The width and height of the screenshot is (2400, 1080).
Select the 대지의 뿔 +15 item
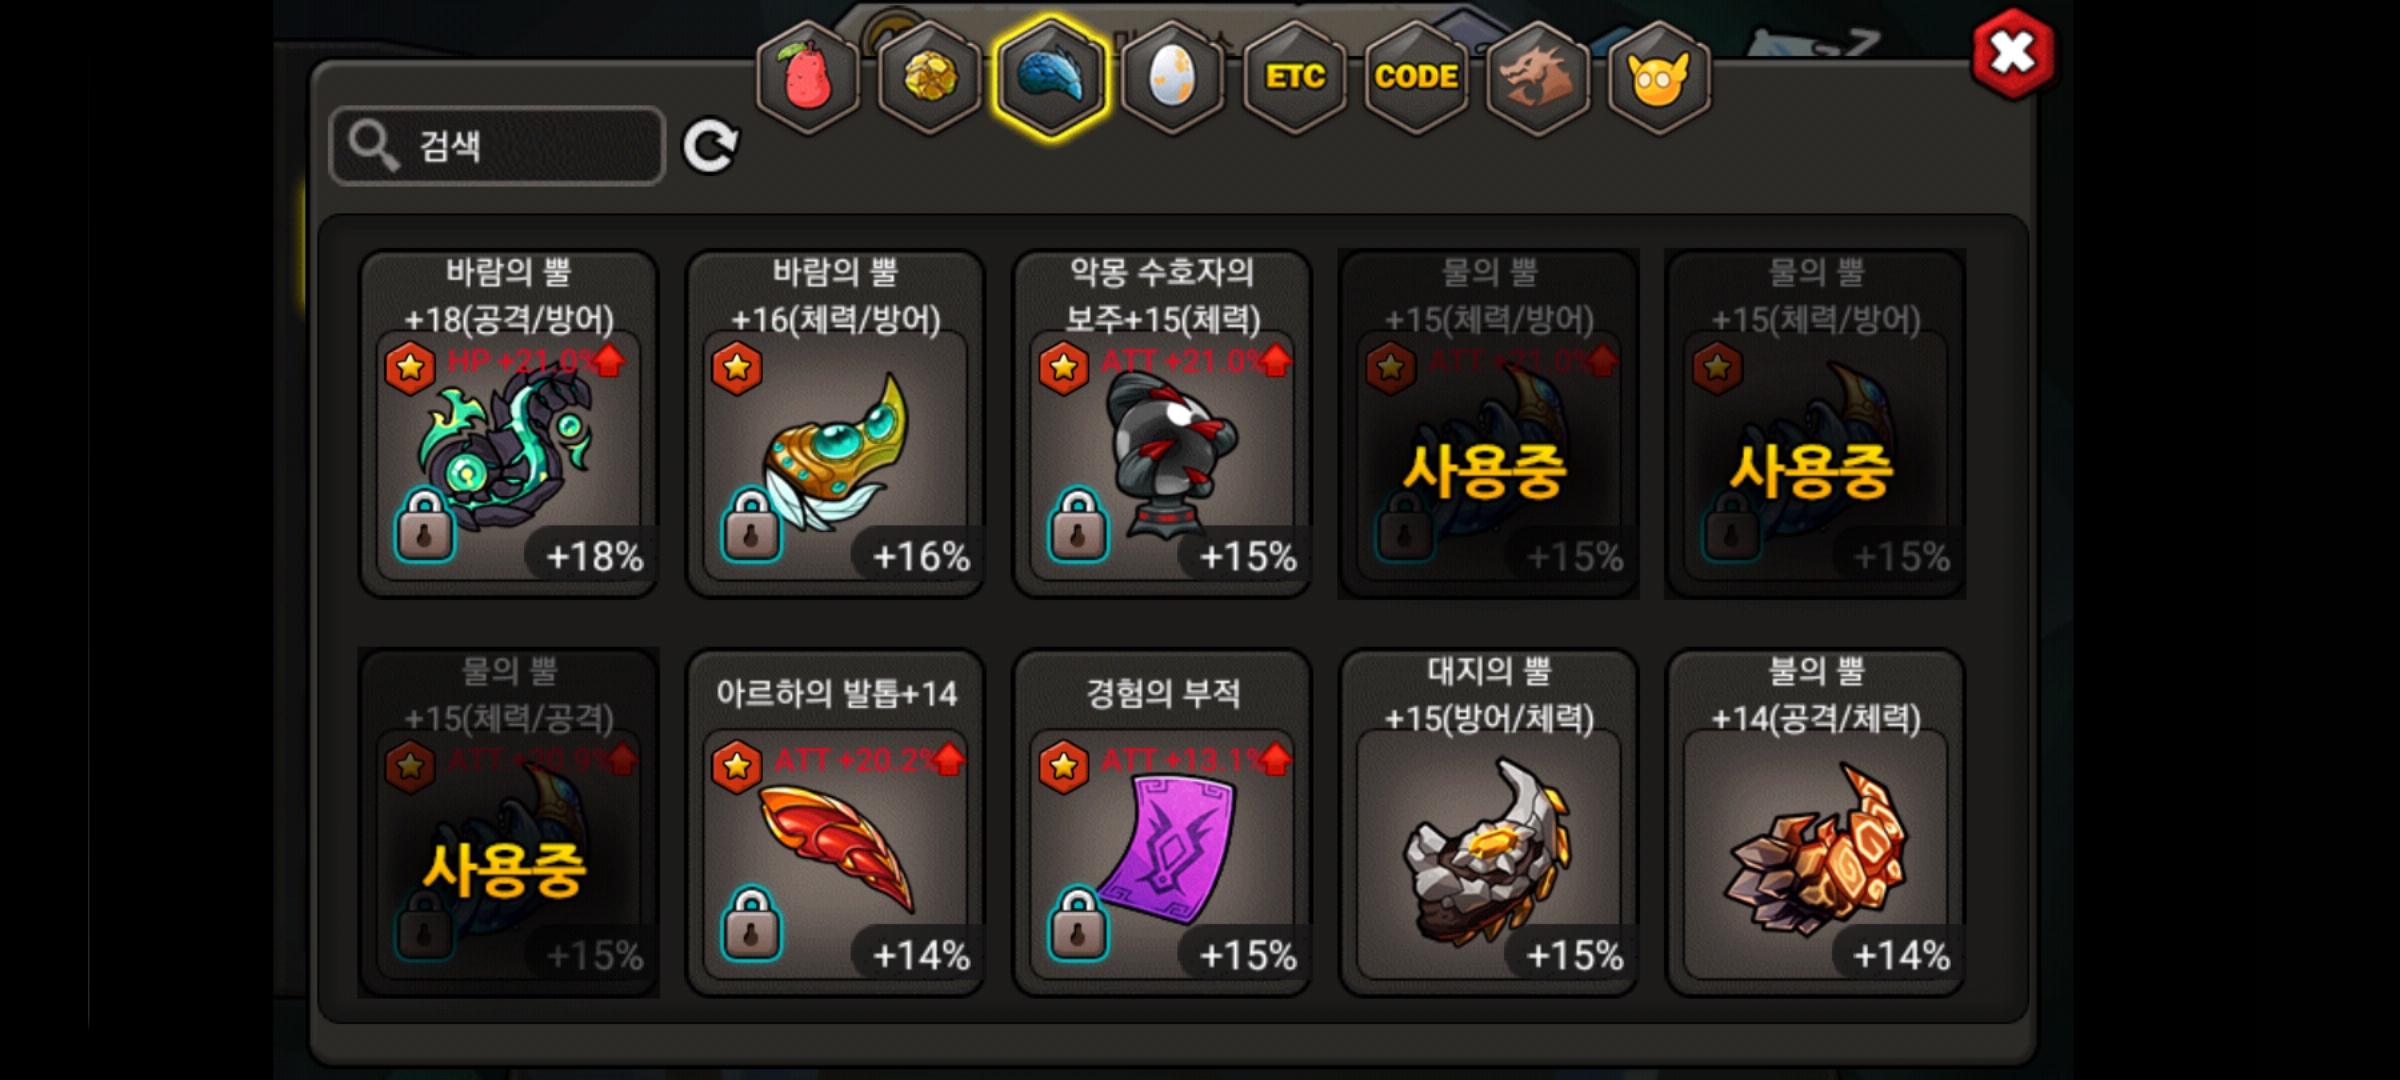(x=1489, y=822)
